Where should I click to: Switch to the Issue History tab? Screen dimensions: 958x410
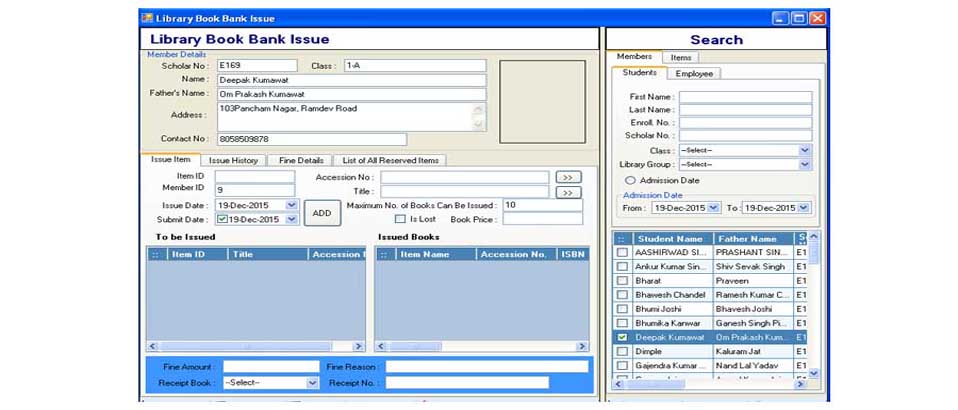click(x=233, y=160)
